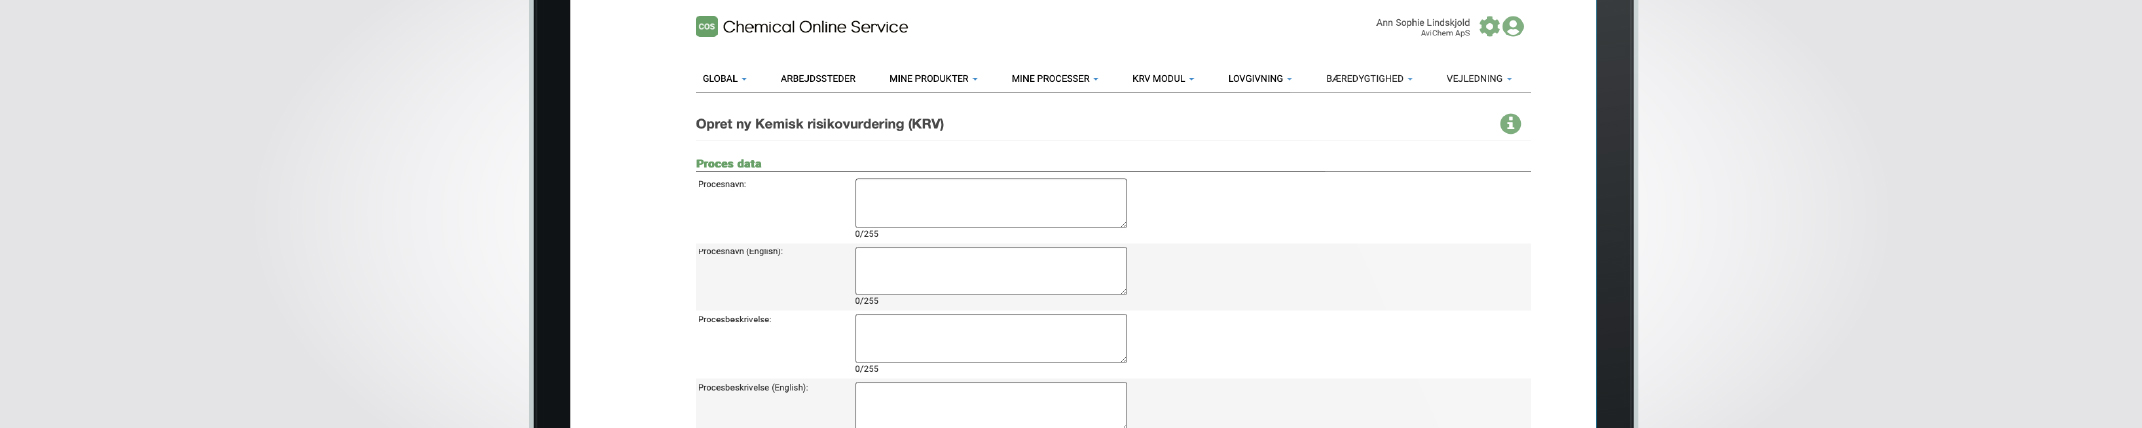Expand the GLOBAL dropdown menu
The image size is (2142, 428).
724,79
